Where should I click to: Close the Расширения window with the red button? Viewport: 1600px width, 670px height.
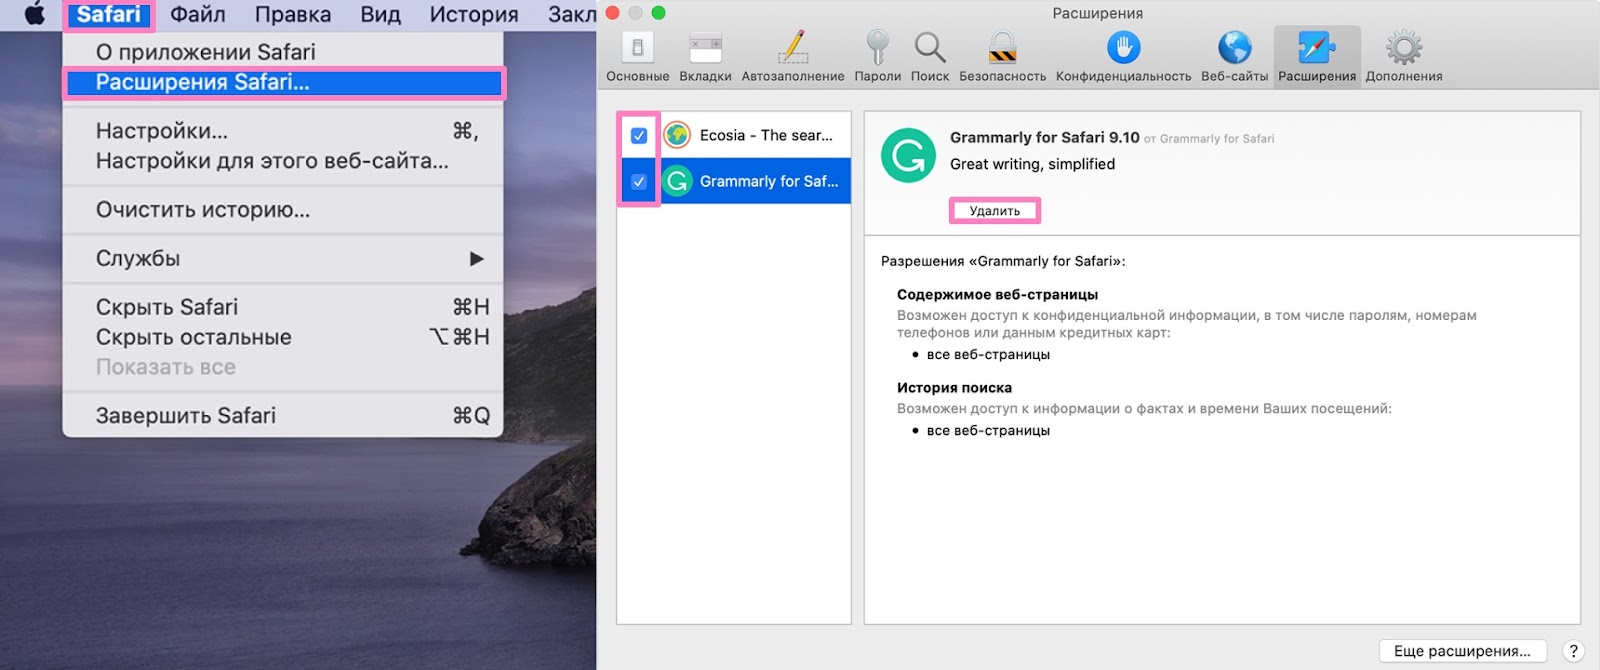click(x=613, y=13)
